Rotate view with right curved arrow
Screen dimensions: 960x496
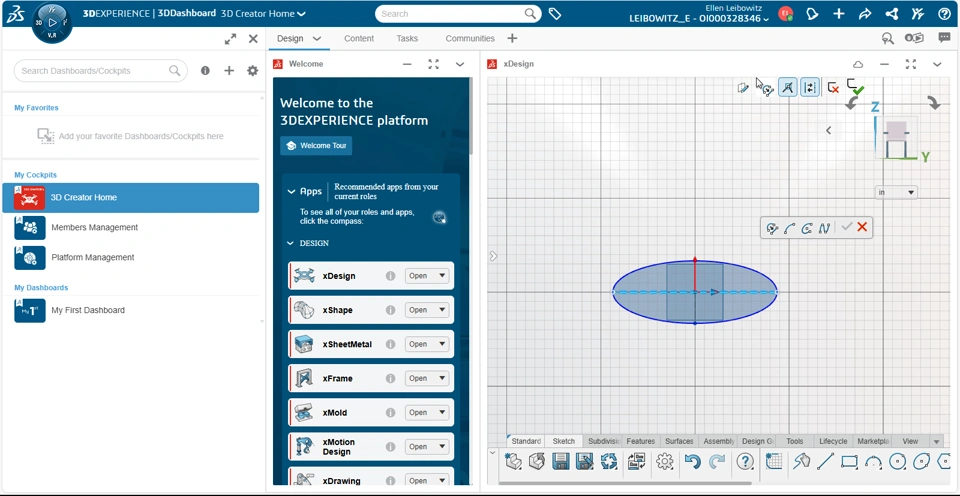coord(934,103)
